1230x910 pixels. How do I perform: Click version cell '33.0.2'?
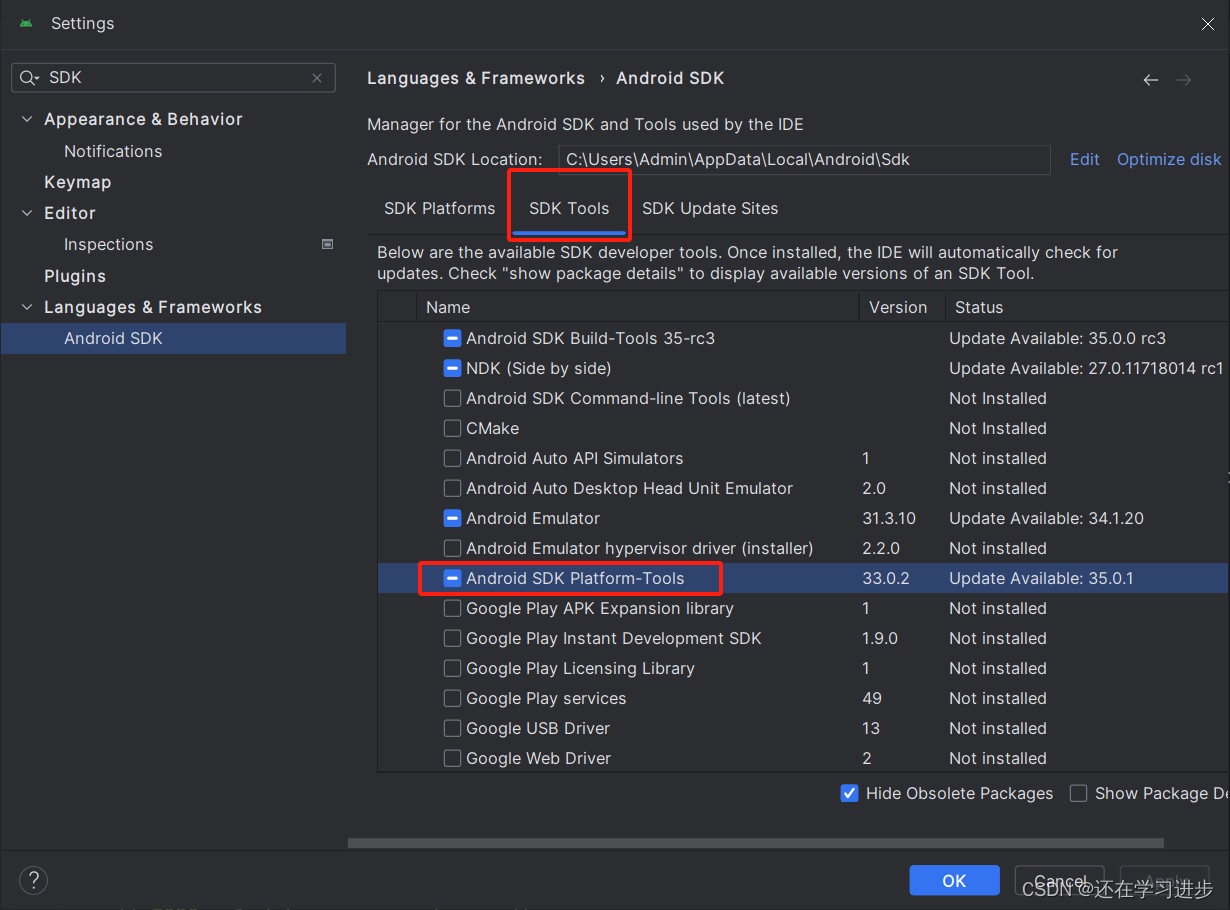885,578
